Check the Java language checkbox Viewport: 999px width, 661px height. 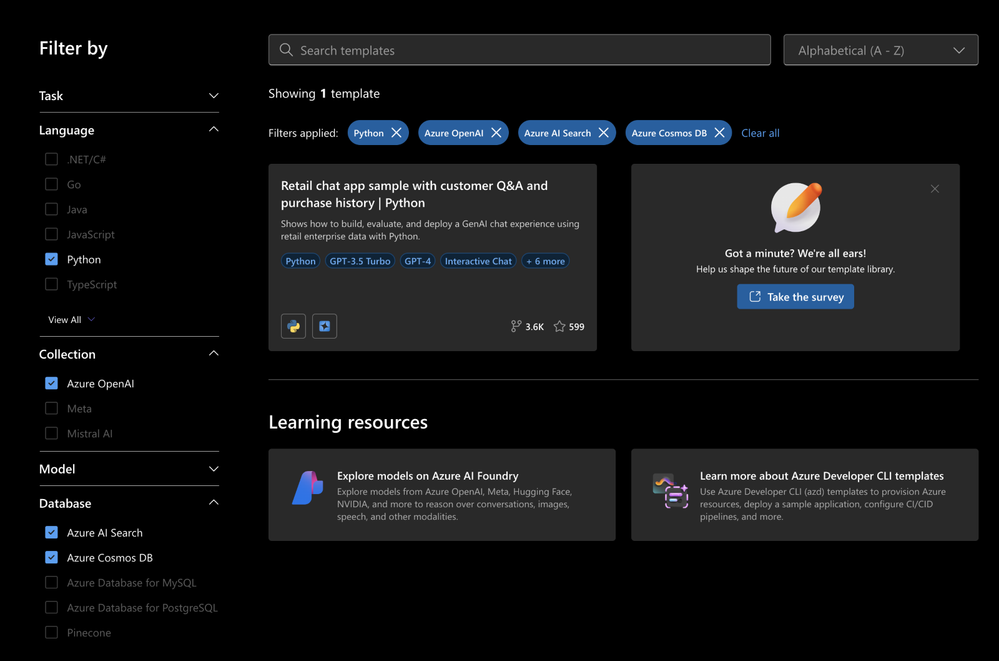[52, 209]
